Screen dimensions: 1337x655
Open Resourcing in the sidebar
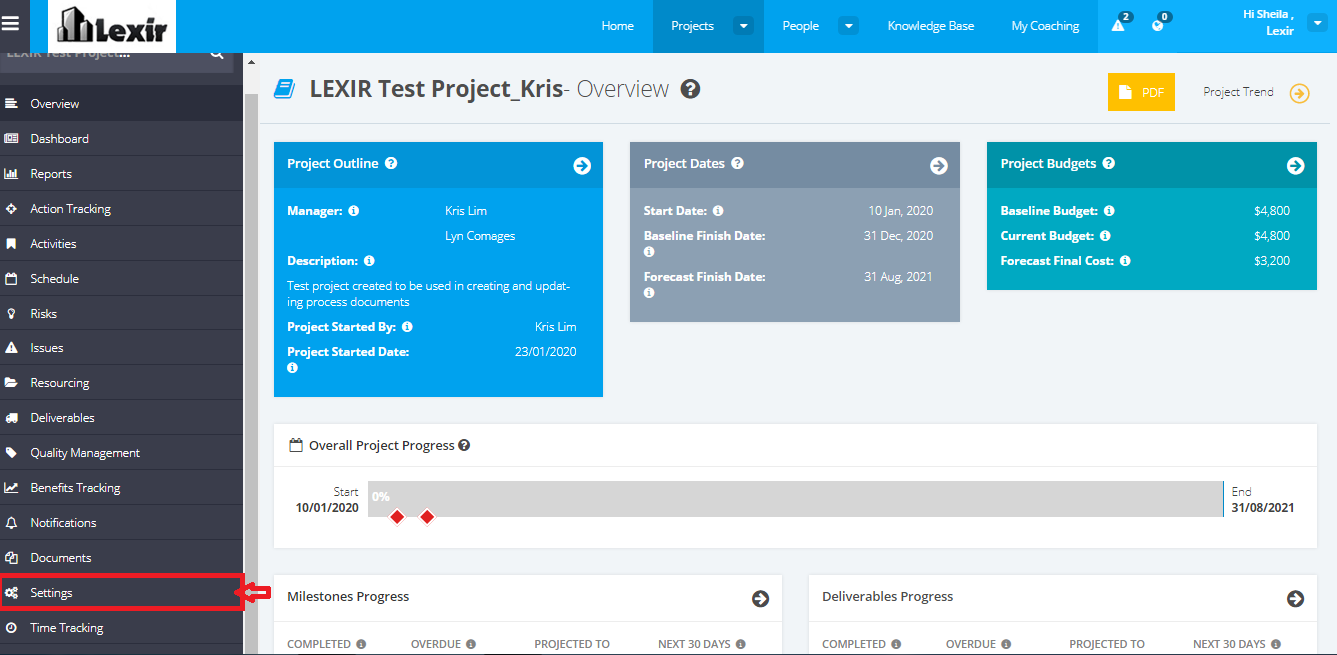(121, 383)
